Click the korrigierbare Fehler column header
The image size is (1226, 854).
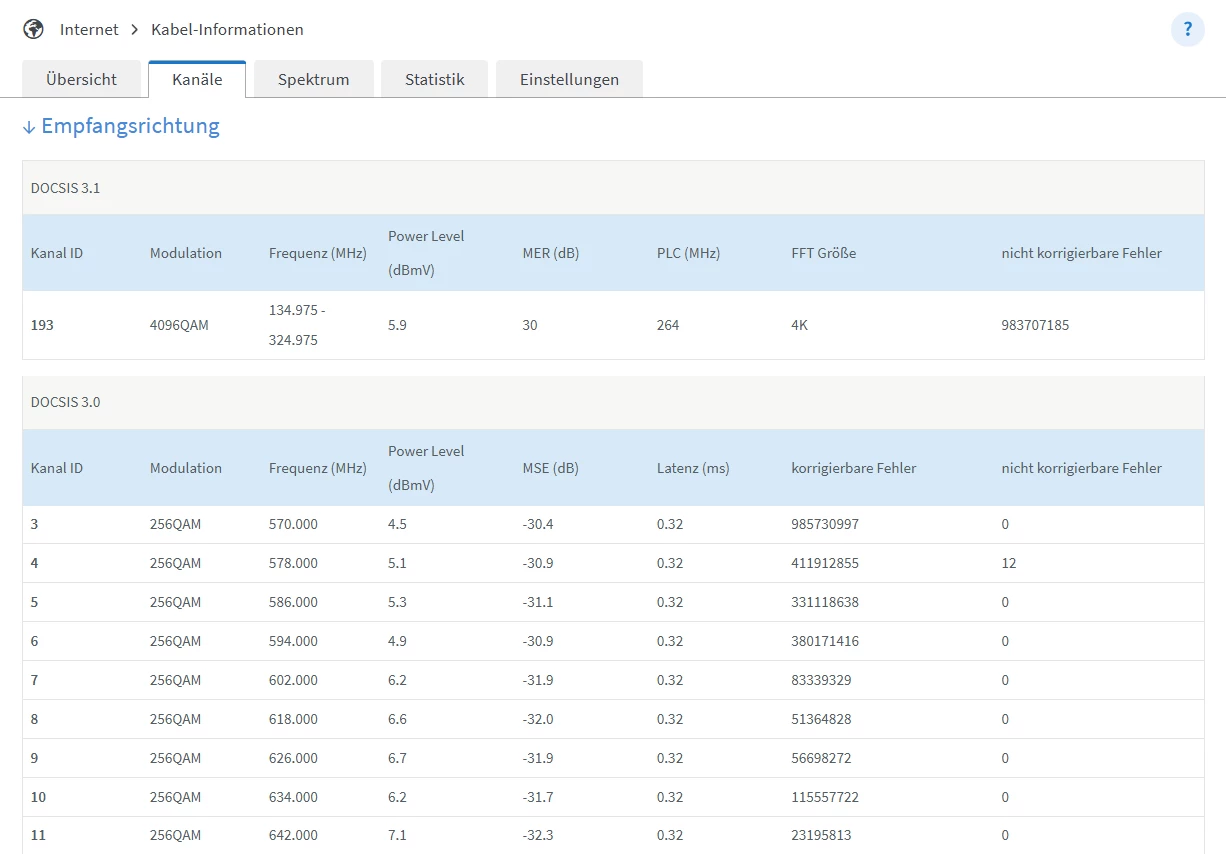pyautogui.click(x=853, y=468)
